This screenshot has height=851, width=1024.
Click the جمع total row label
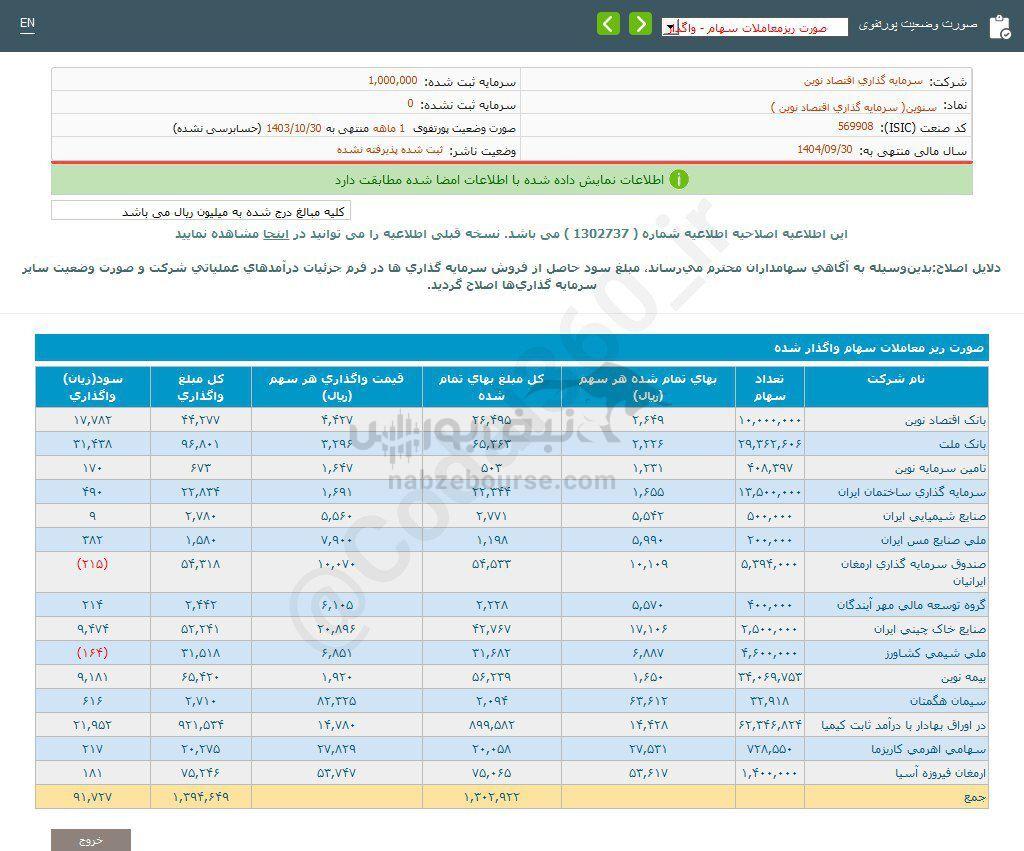coord(975,797)
